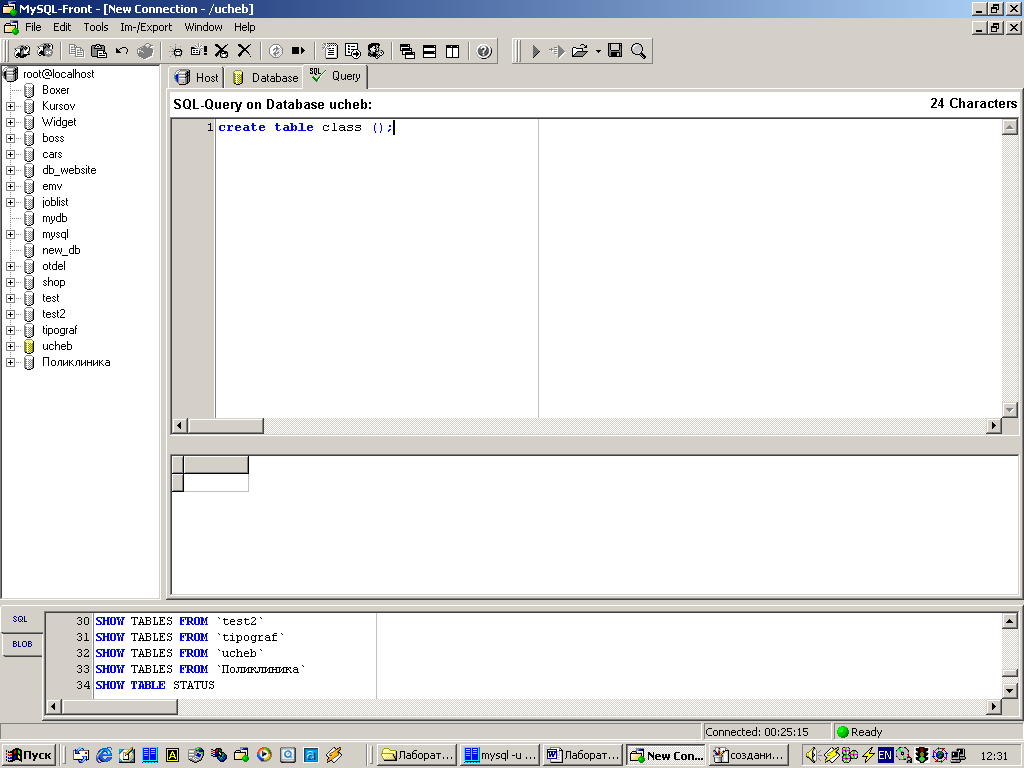Select root@localhost in the tree
Image resolution: width=1024 pixels, height=768 pixels.
click(x=58, y=74)
